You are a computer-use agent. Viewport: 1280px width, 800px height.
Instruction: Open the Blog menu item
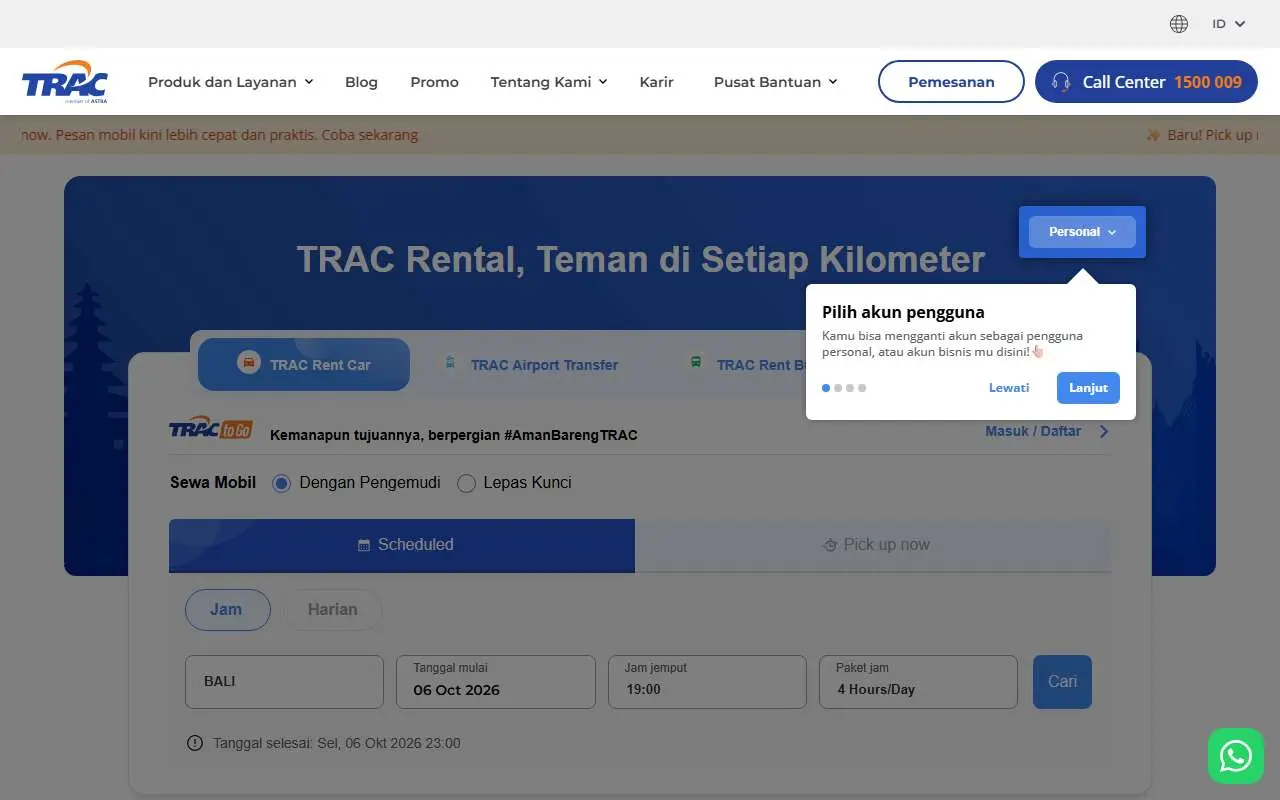(x=361, y=82)
